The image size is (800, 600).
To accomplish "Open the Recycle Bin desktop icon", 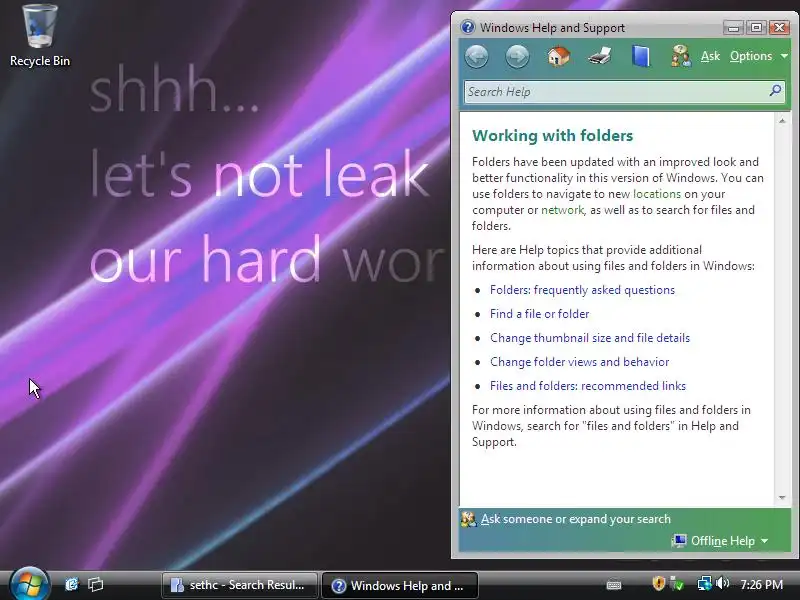I will pyautogui.click(x=40, y=36).
